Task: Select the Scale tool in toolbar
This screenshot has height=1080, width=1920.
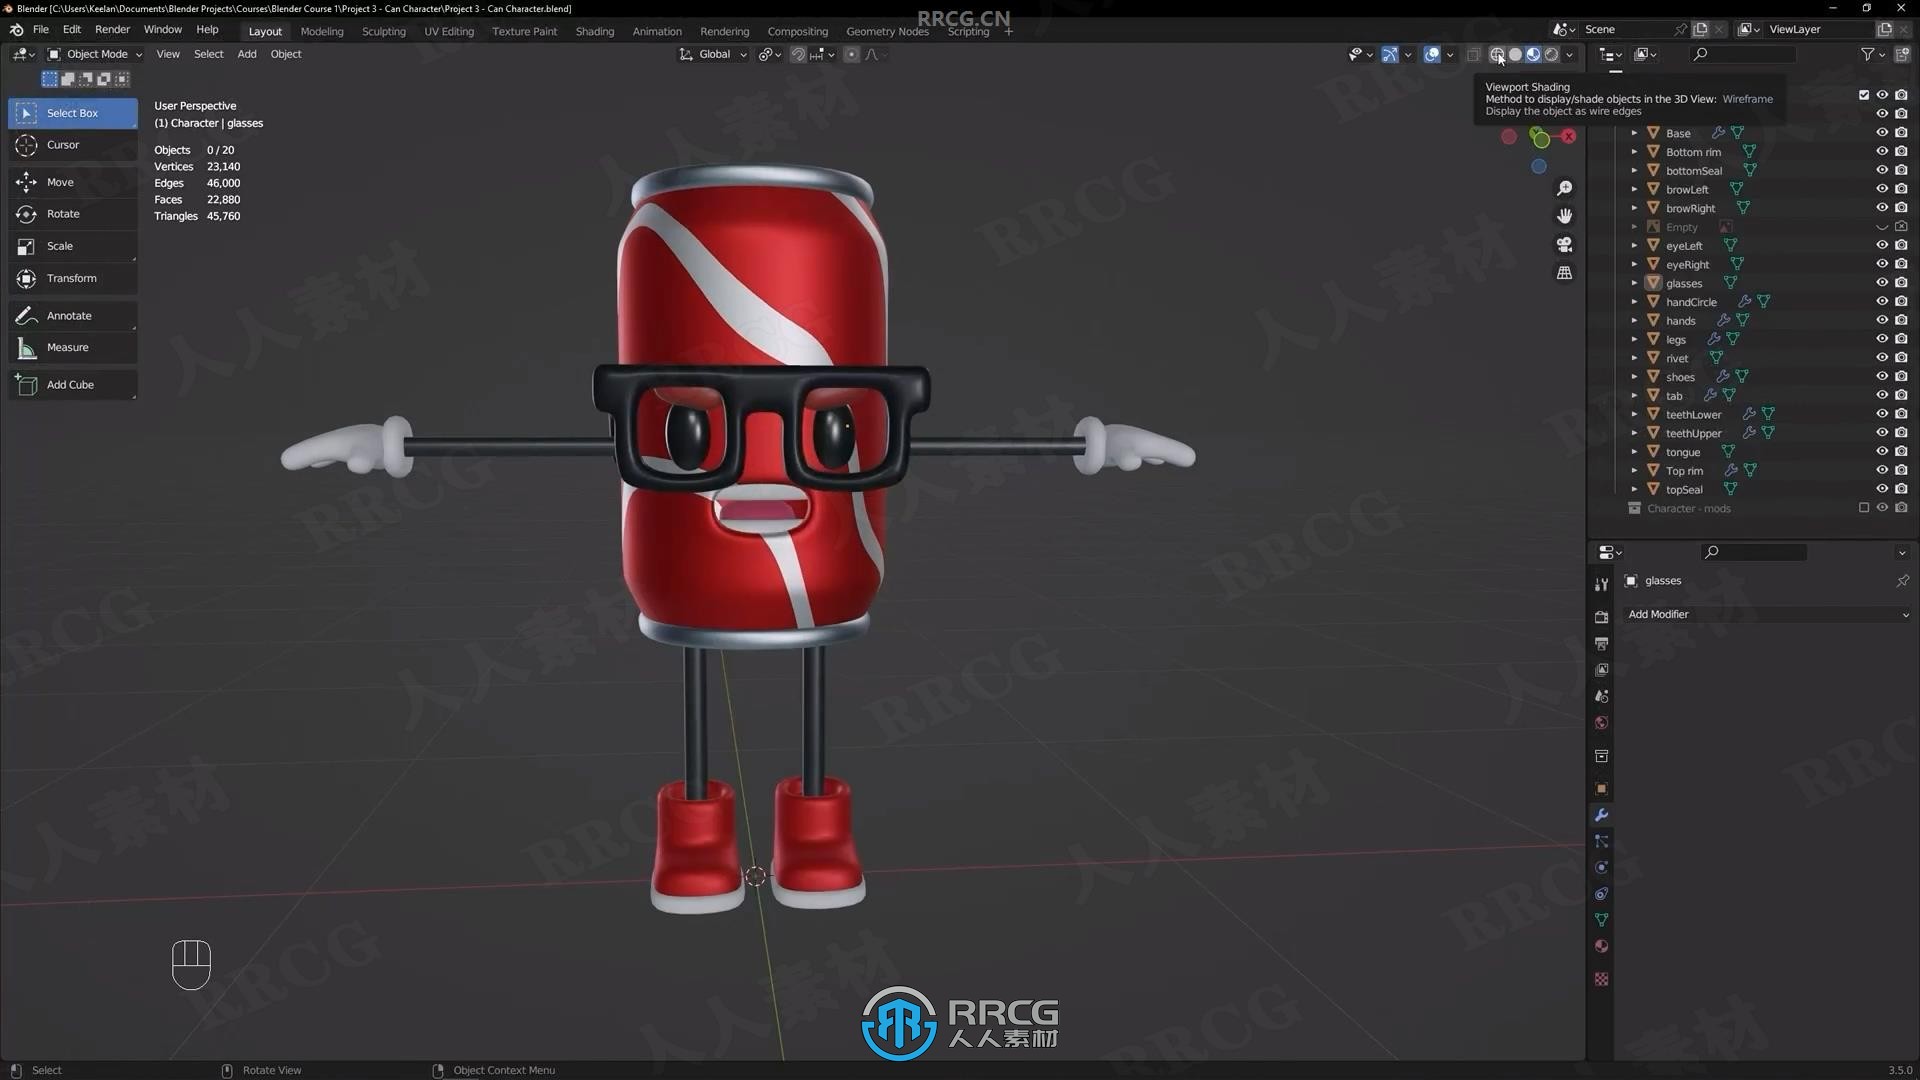Action: click(59, 245)
